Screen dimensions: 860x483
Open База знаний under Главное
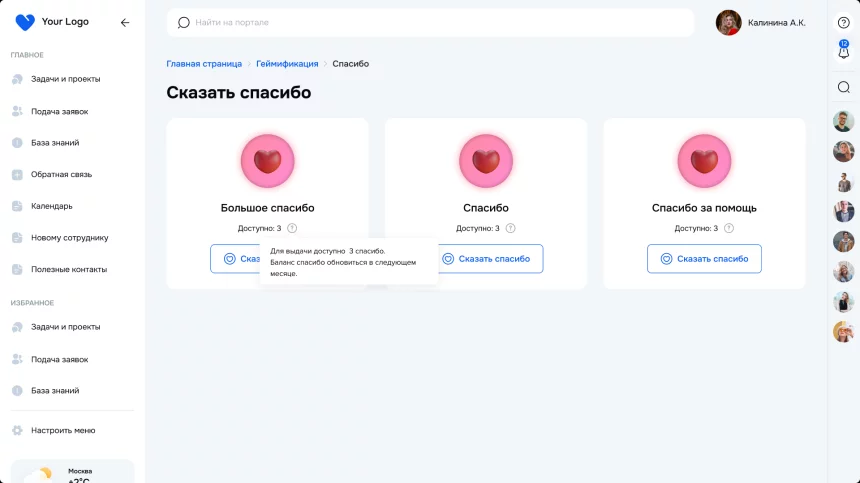click(55, 143)
